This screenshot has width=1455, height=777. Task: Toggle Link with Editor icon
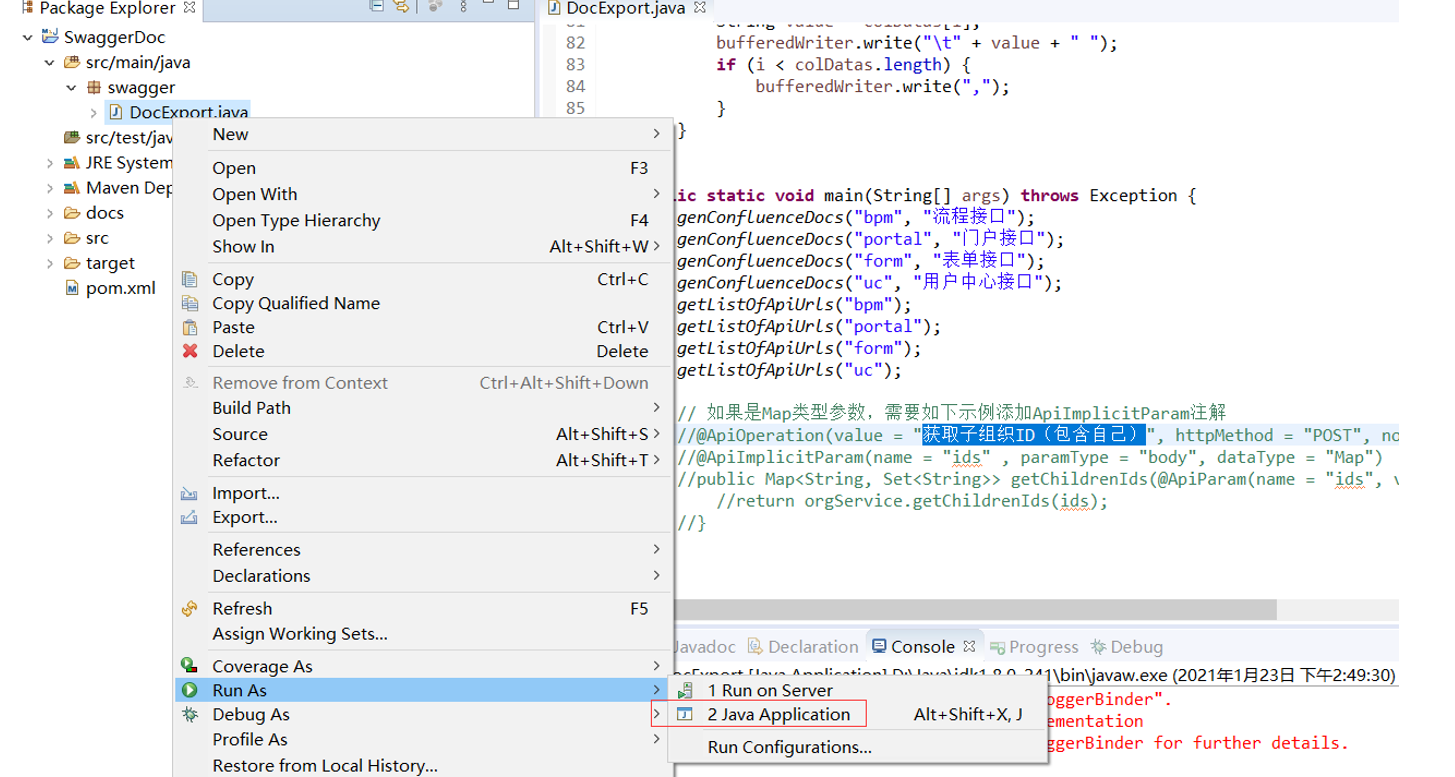(401, 8)
